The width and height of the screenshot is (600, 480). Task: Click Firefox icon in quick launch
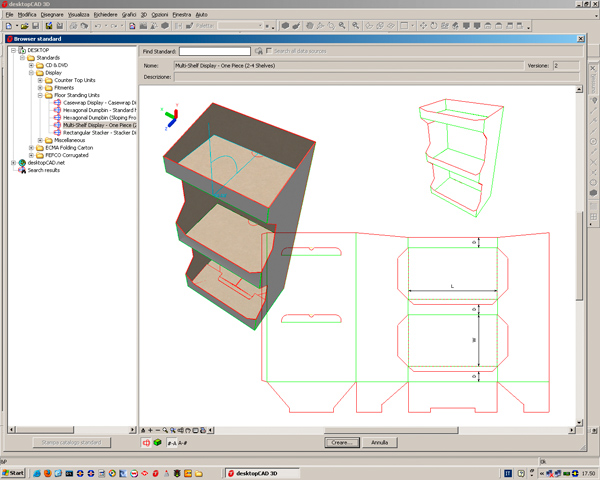pos(47,473)
